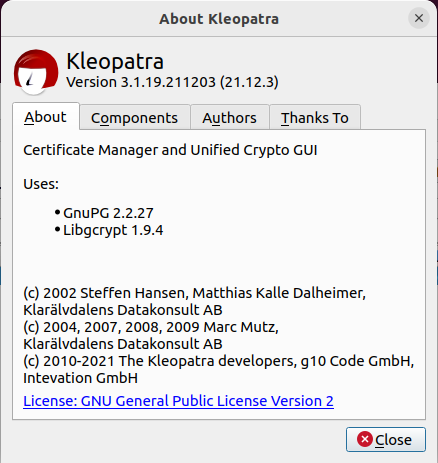The image size is (438, 463).
Task: Click the Close button
Action: (386, 440)
